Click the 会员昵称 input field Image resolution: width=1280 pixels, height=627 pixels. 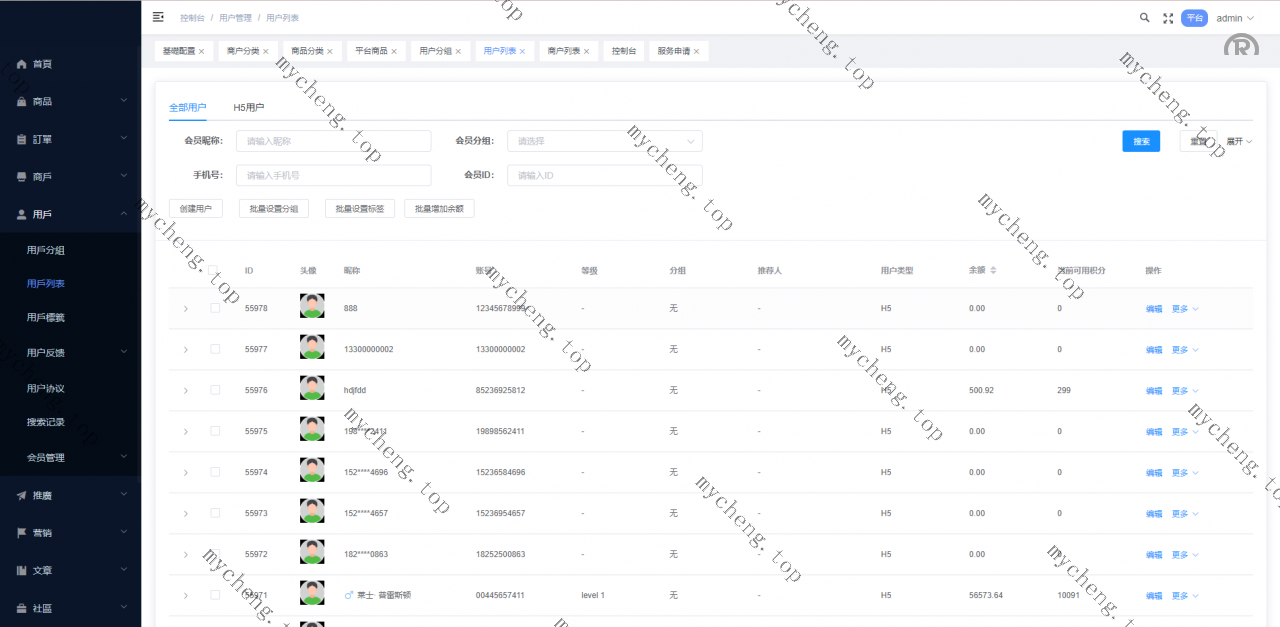tap(333, 141)
